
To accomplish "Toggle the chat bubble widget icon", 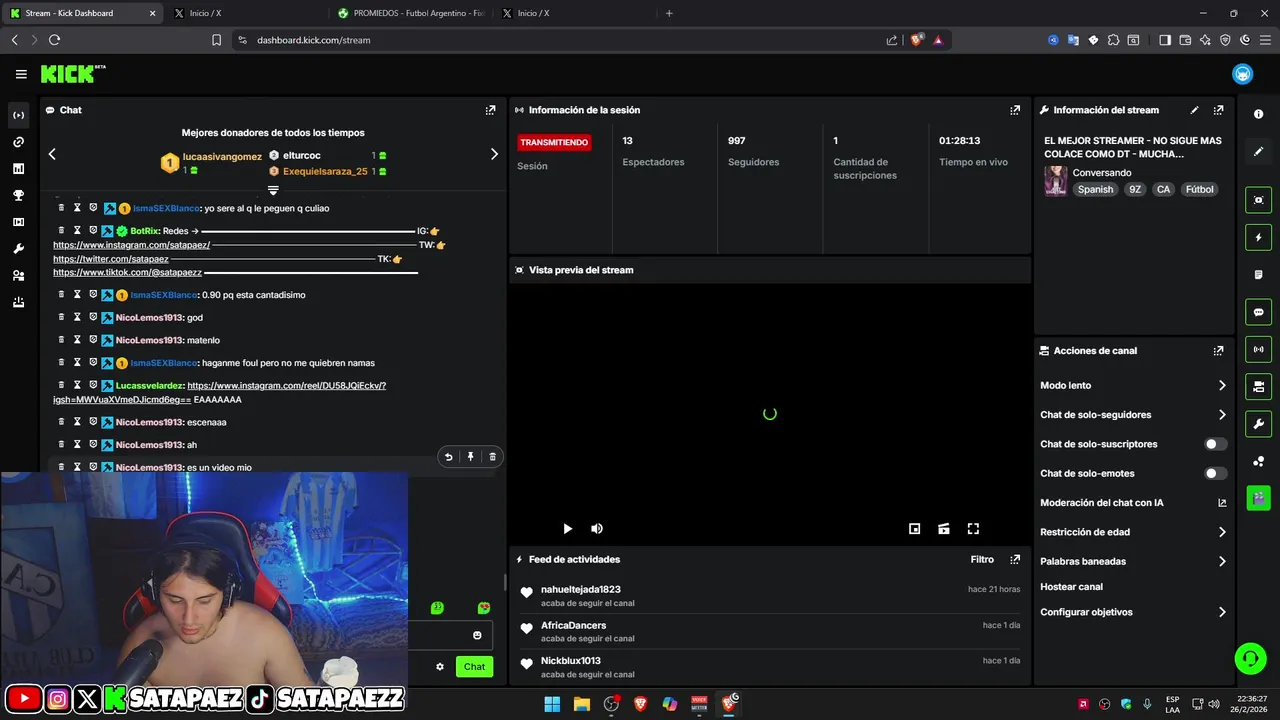I will point(1258,312).
